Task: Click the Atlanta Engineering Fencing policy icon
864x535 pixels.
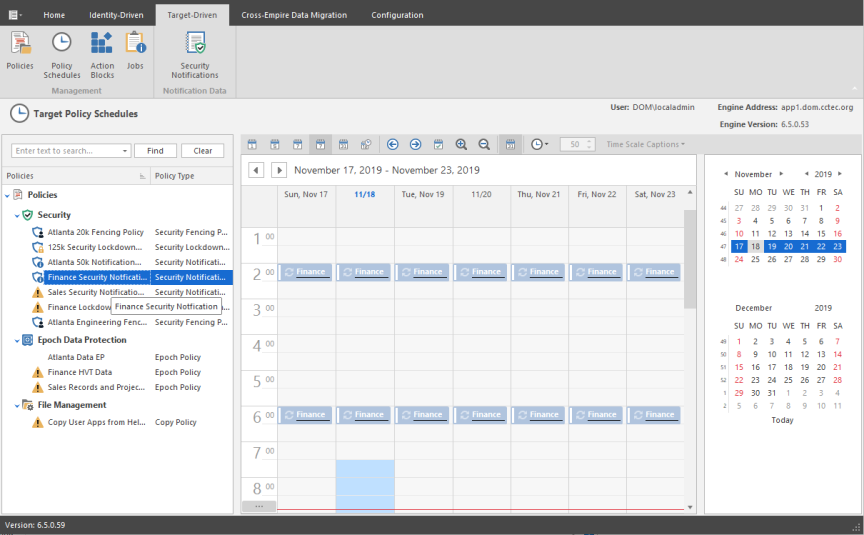Action: 37,322
